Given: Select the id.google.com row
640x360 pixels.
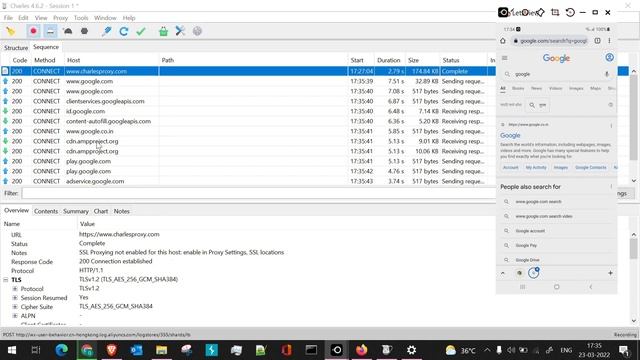Looking at the screenshot, I should pos(248,111).
